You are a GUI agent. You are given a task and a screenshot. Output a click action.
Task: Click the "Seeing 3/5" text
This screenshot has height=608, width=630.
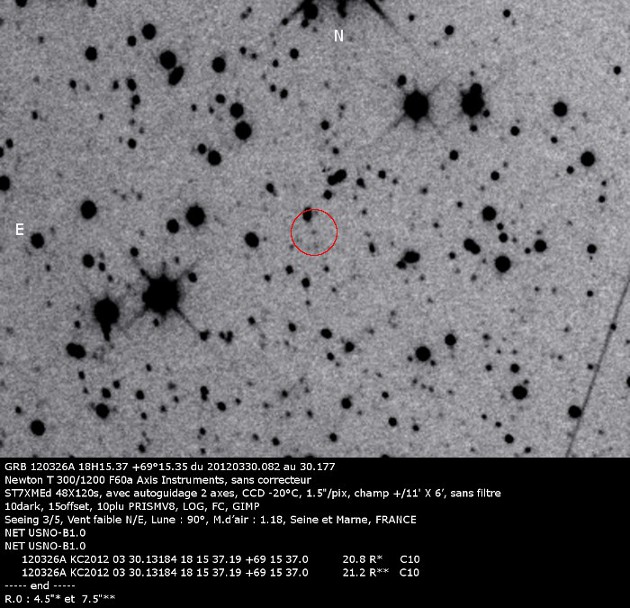(33, 520)
